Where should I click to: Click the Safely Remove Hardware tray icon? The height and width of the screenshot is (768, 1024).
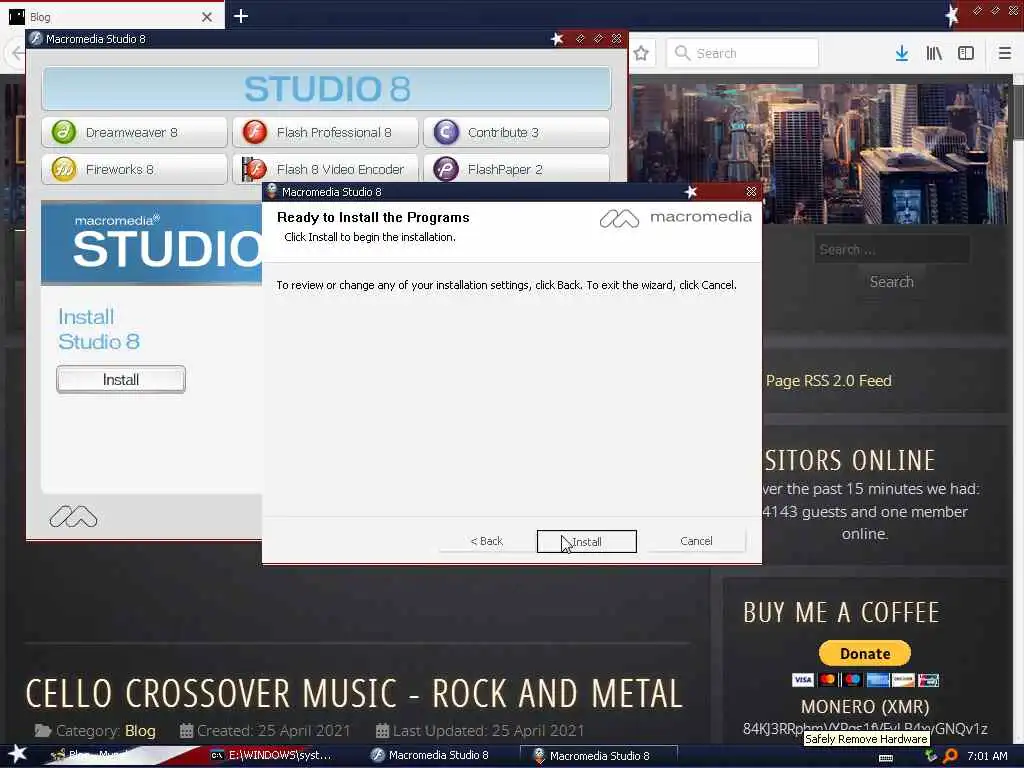click(931, 756)
